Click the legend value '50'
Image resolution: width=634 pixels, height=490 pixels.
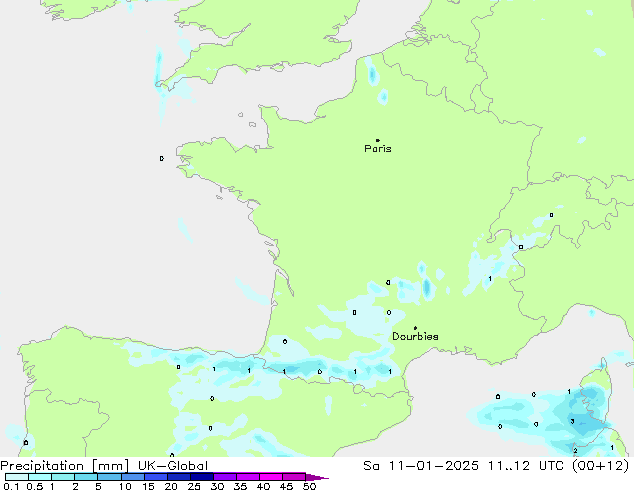[x=309, y=486]
